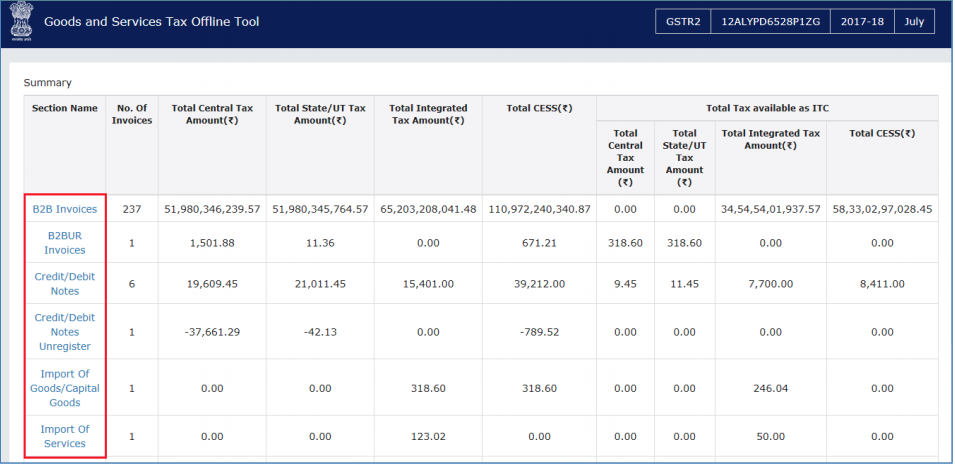
Task: Click Total Tax available as ITC header
Action: [767, 108]
